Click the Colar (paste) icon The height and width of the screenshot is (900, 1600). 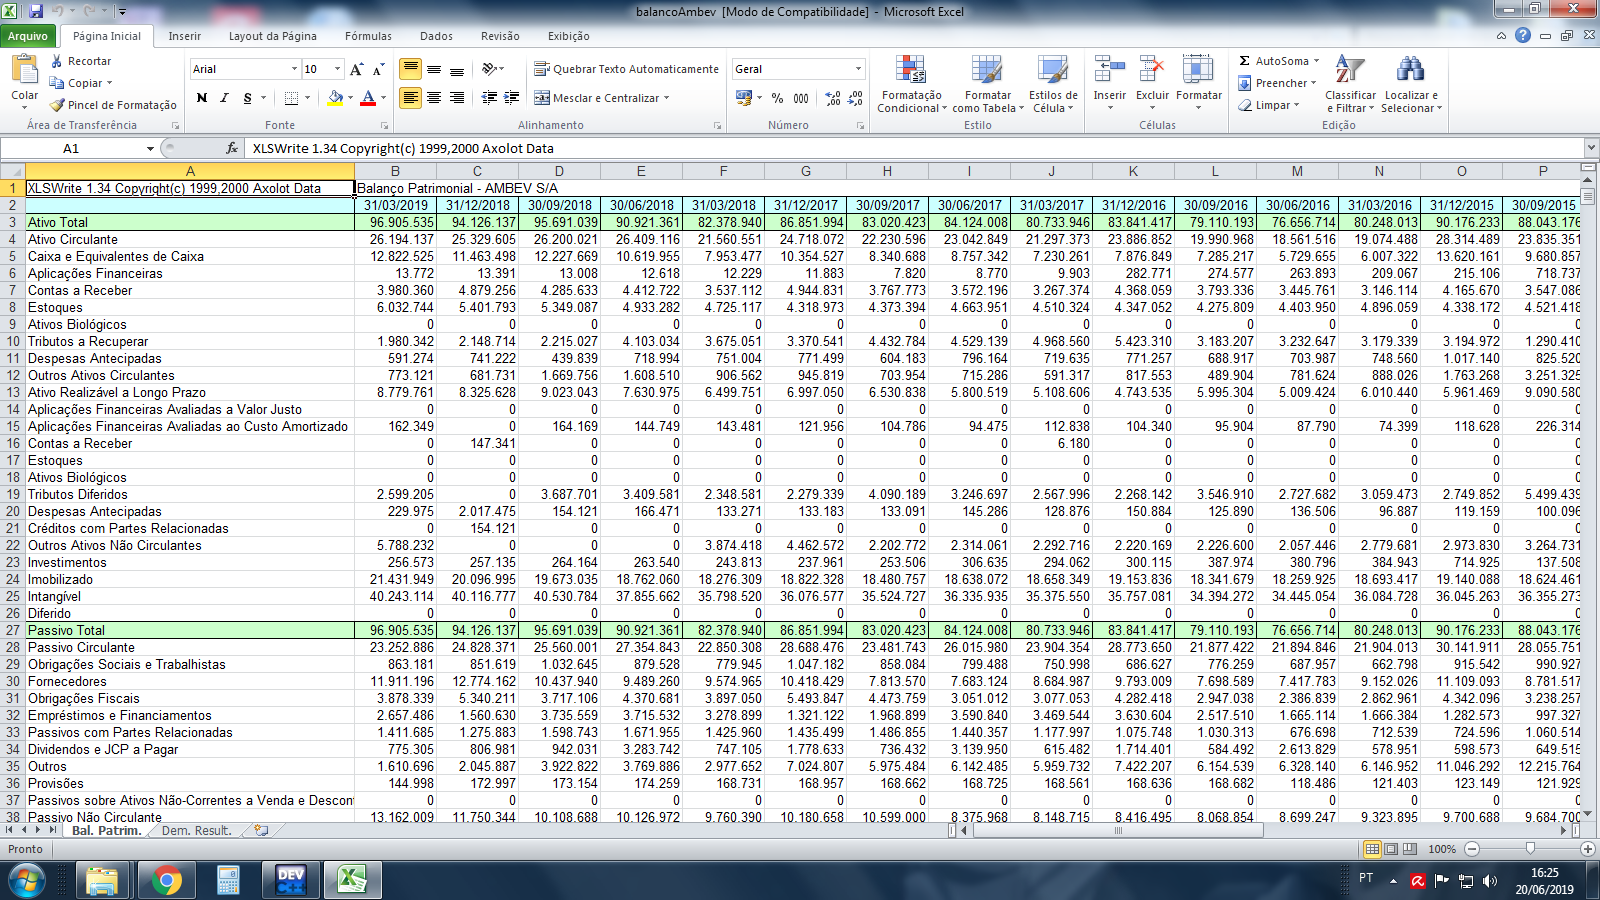(x=24, y=70)
